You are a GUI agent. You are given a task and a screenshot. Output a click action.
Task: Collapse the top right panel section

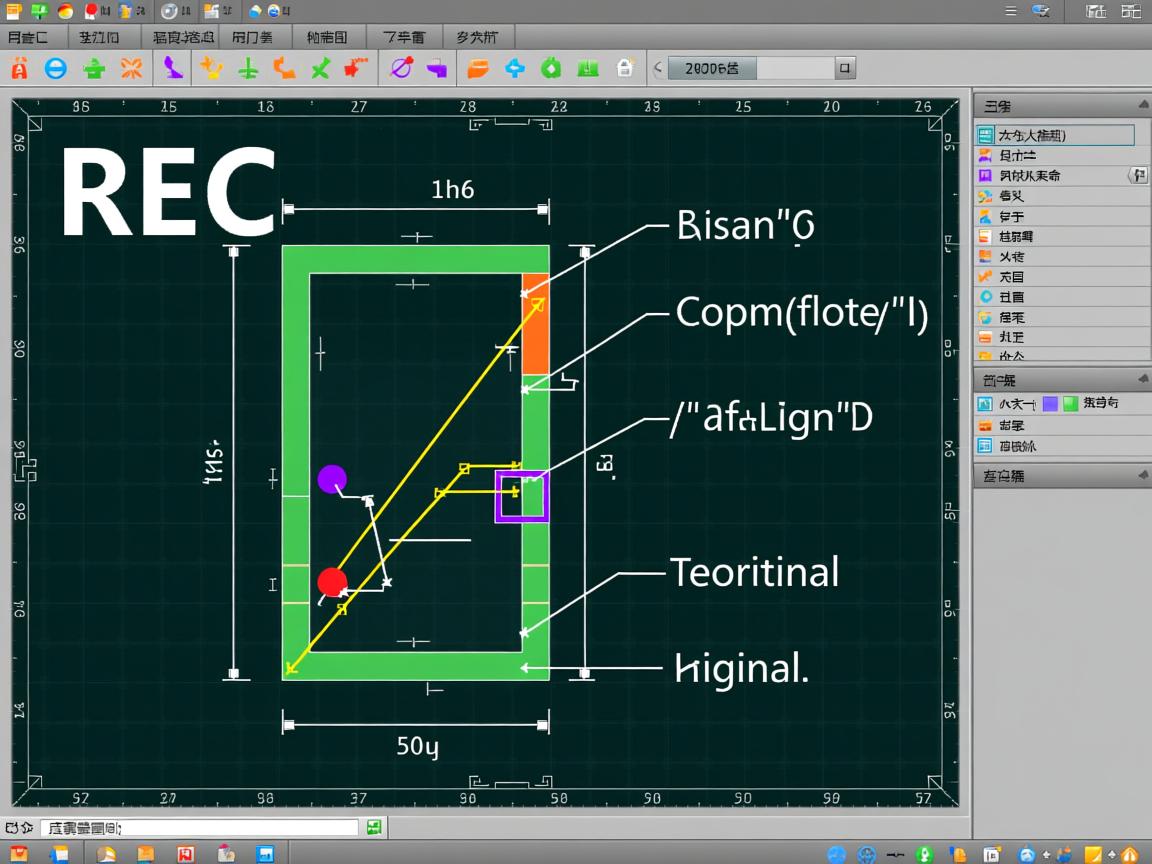1142,105
